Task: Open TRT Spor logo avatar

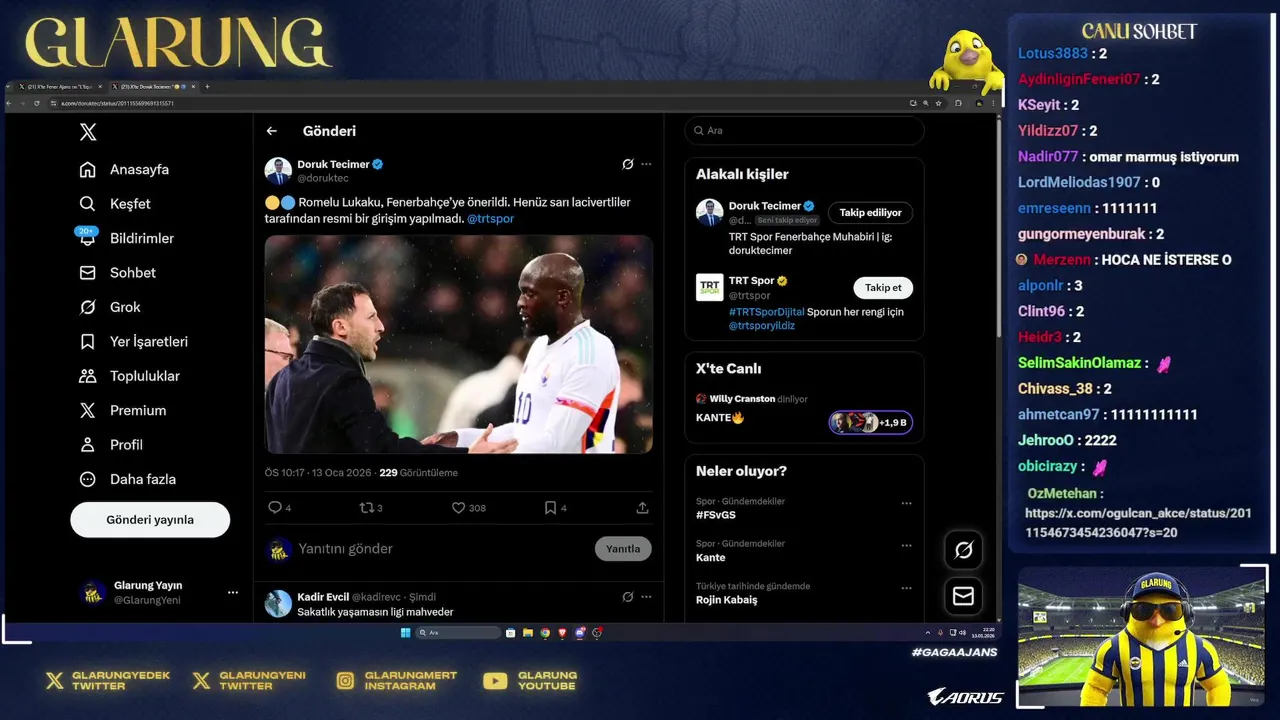Action: point(710,287)
